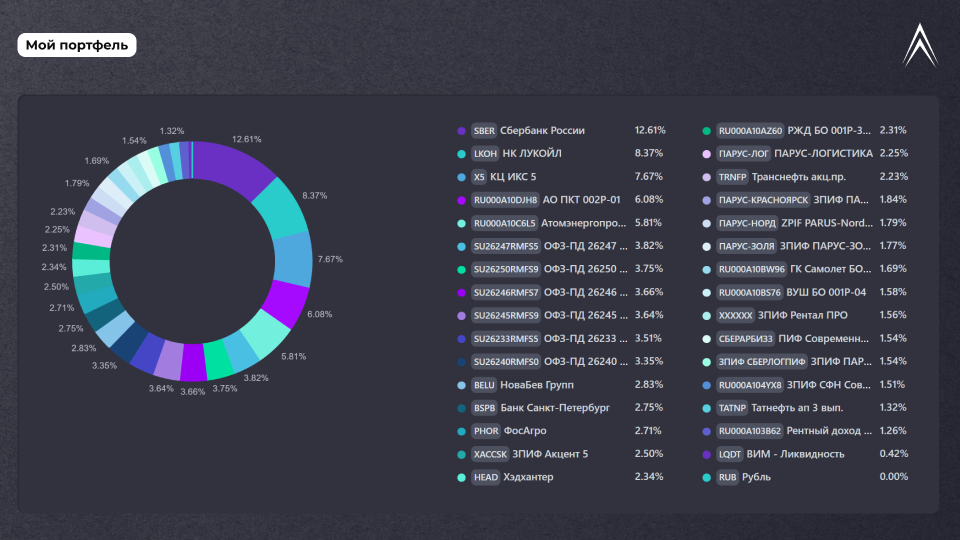Click the BSPB ticker text
The width and height of the screenshot is (960, 540).
(x=484, y=408)
